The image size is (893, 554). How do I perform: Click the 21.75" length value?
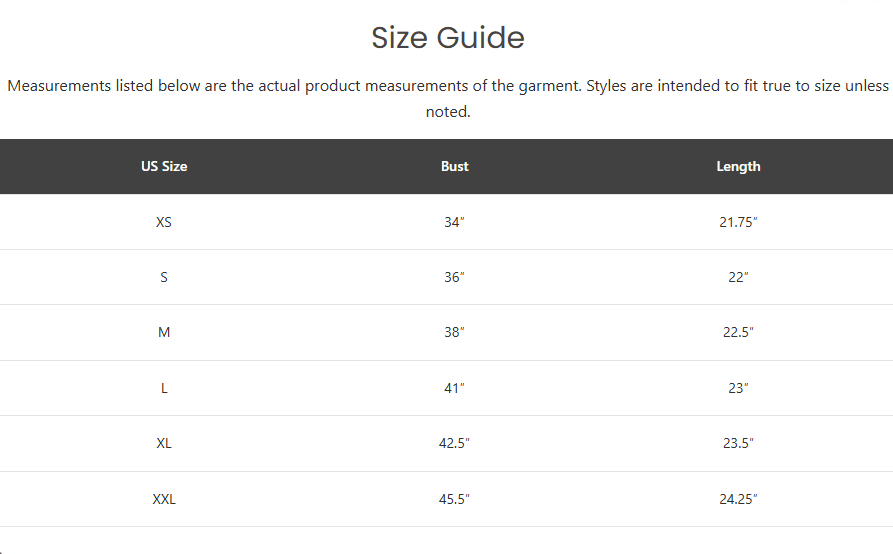[x=738, y=222]
